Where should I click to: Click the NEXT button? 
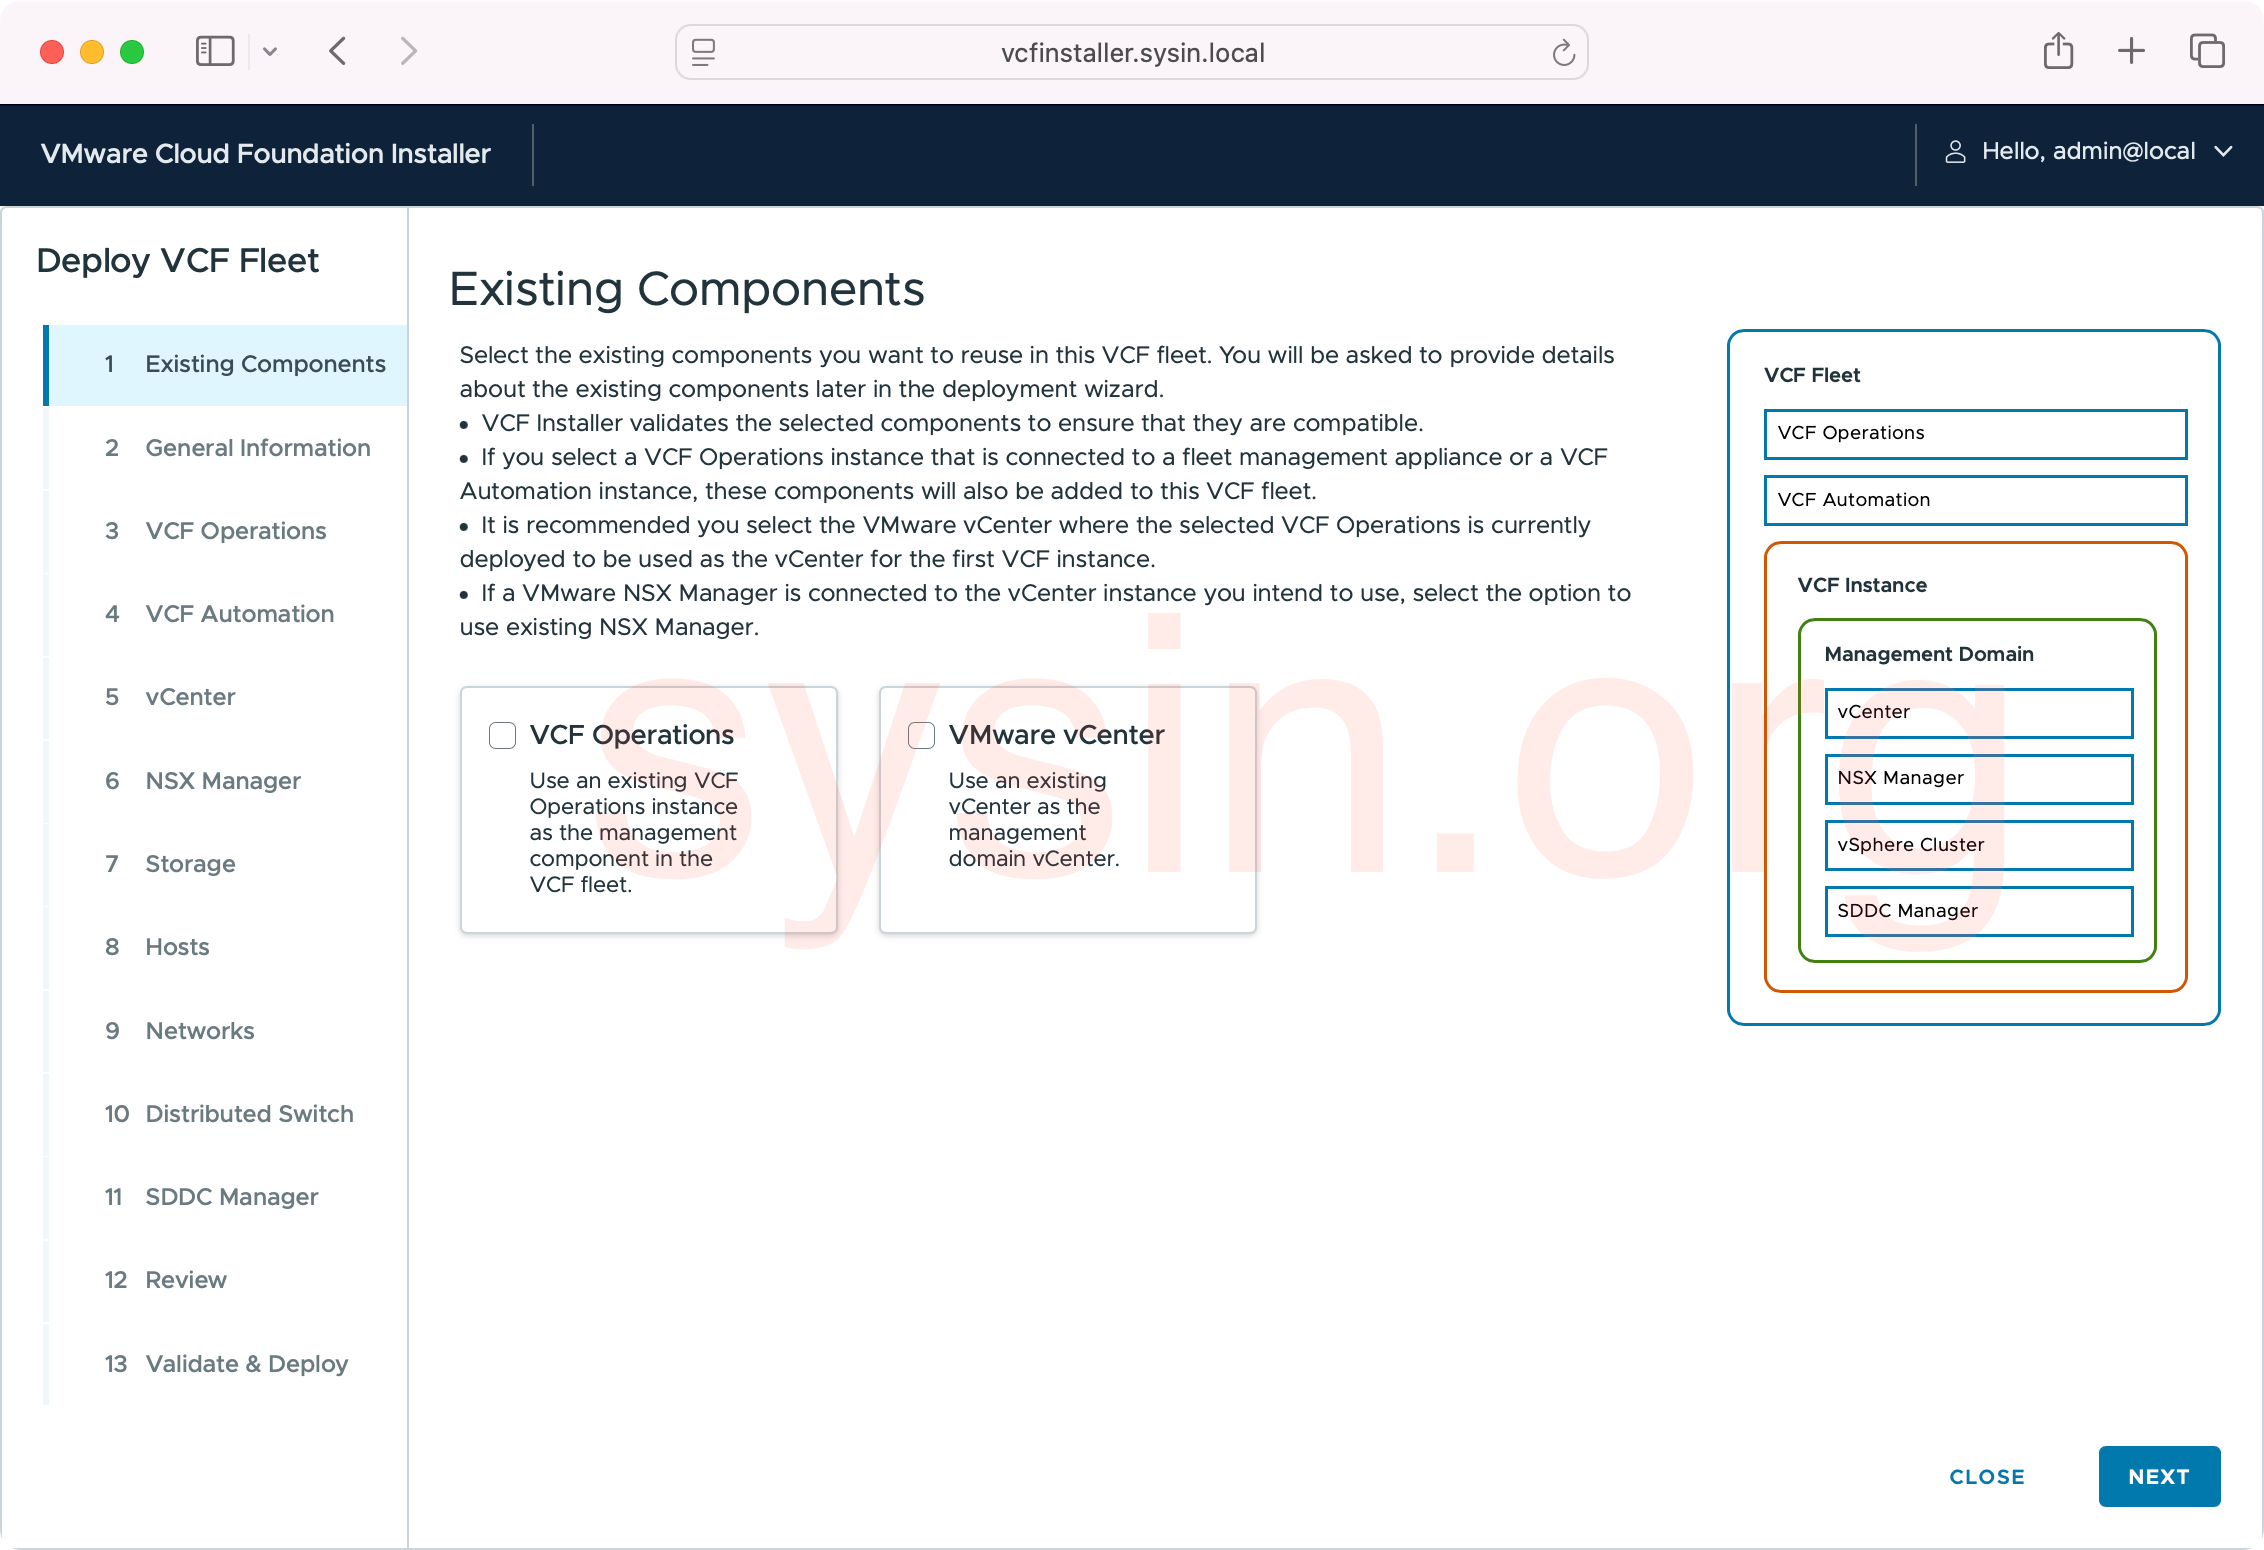point(2159,1476)
